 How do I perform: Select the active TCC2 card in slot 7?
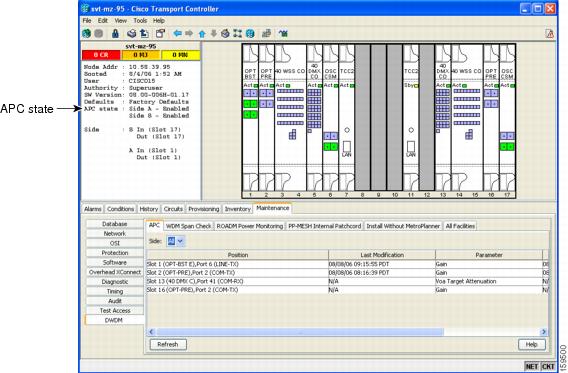point(346,117)
